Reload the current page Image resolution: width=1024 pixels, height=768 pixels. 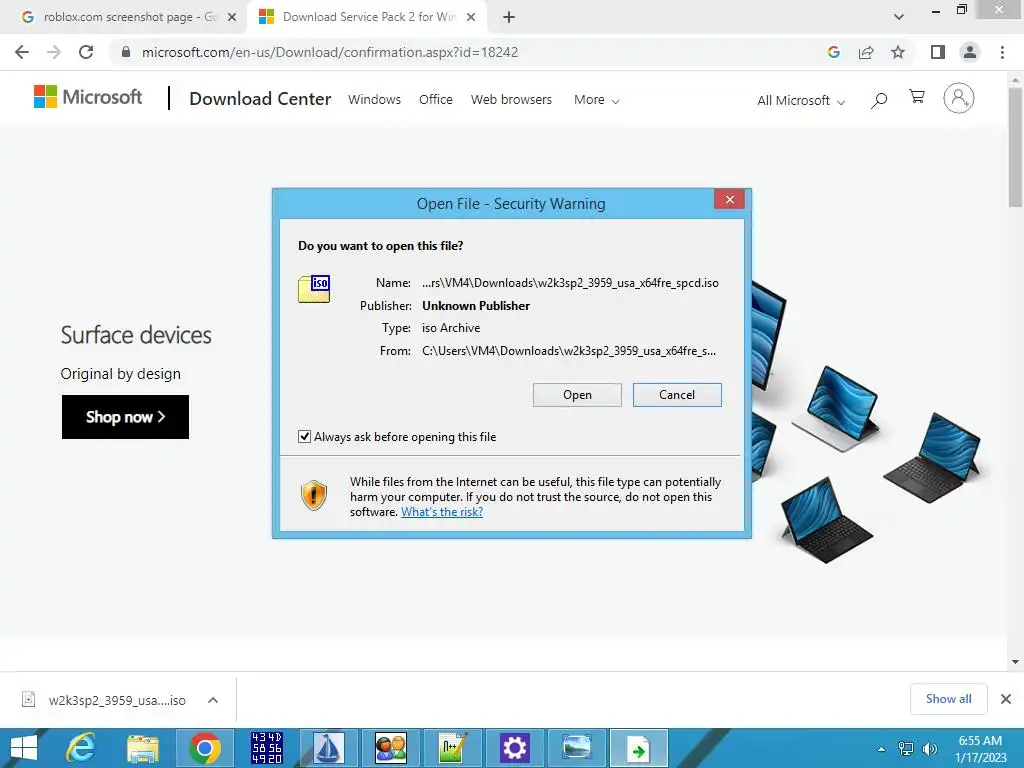86,52
